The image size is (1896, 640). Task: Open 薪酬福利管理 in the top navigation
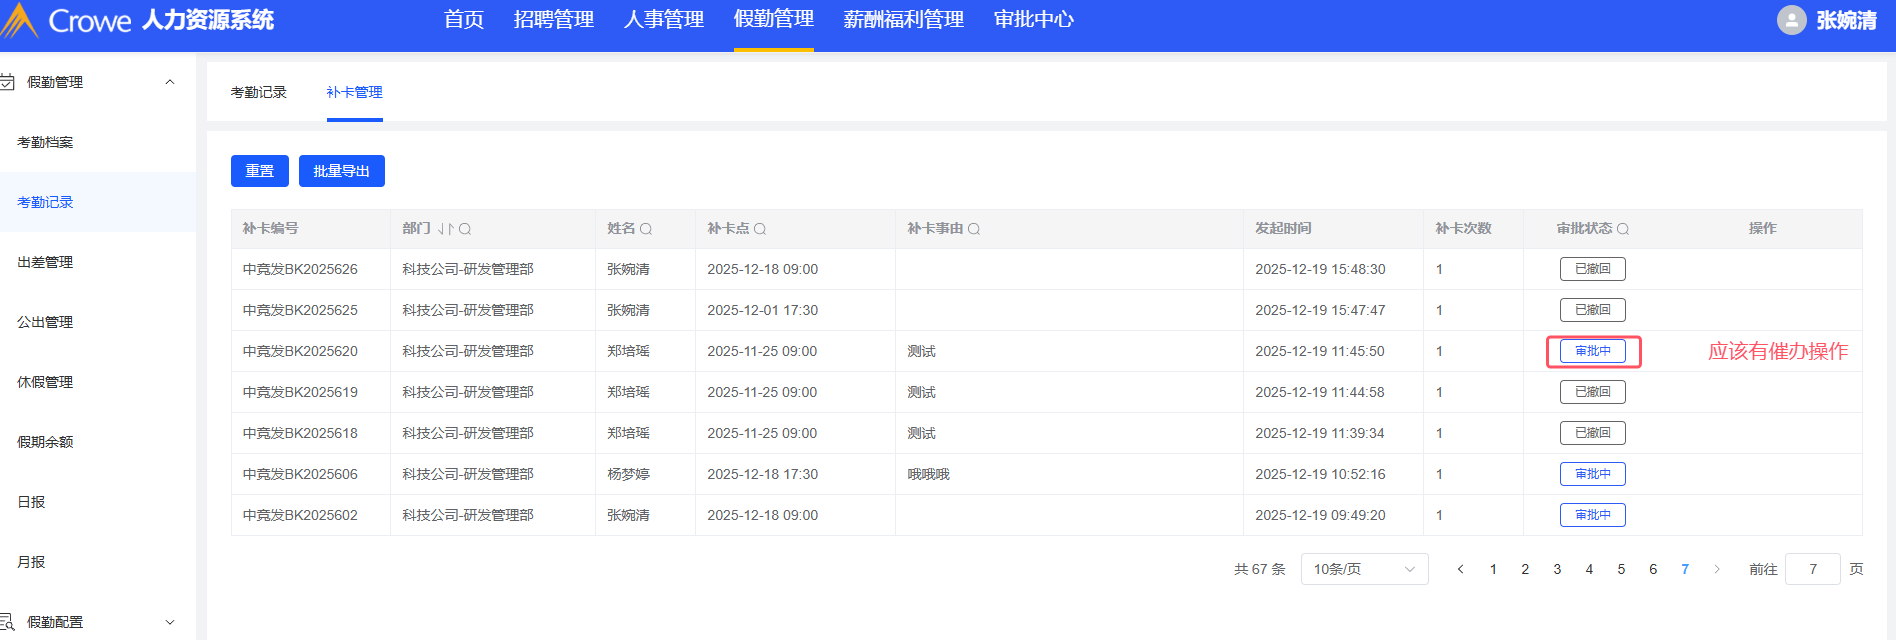903,20
